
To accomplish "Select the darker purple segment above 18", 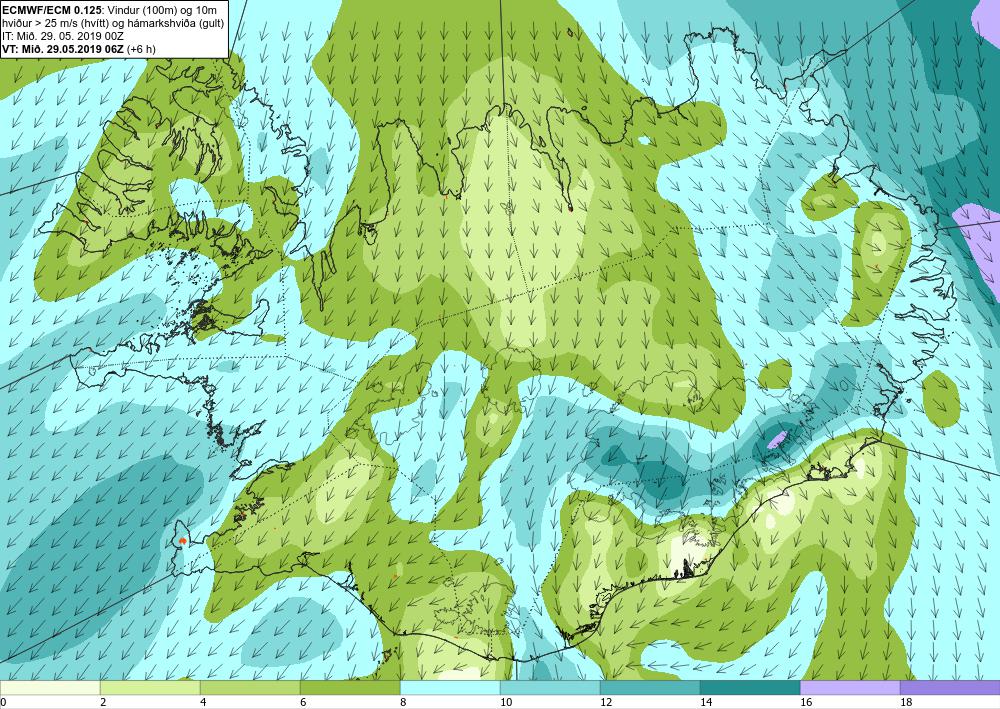I will [950, 688].
